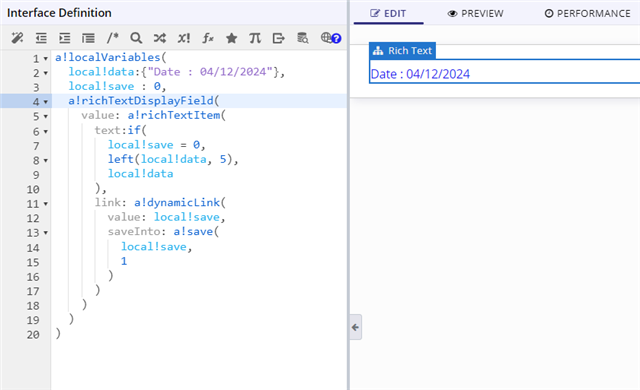Open the PERFORMANCE tab
640x390 pixels.
click(587, 13)
